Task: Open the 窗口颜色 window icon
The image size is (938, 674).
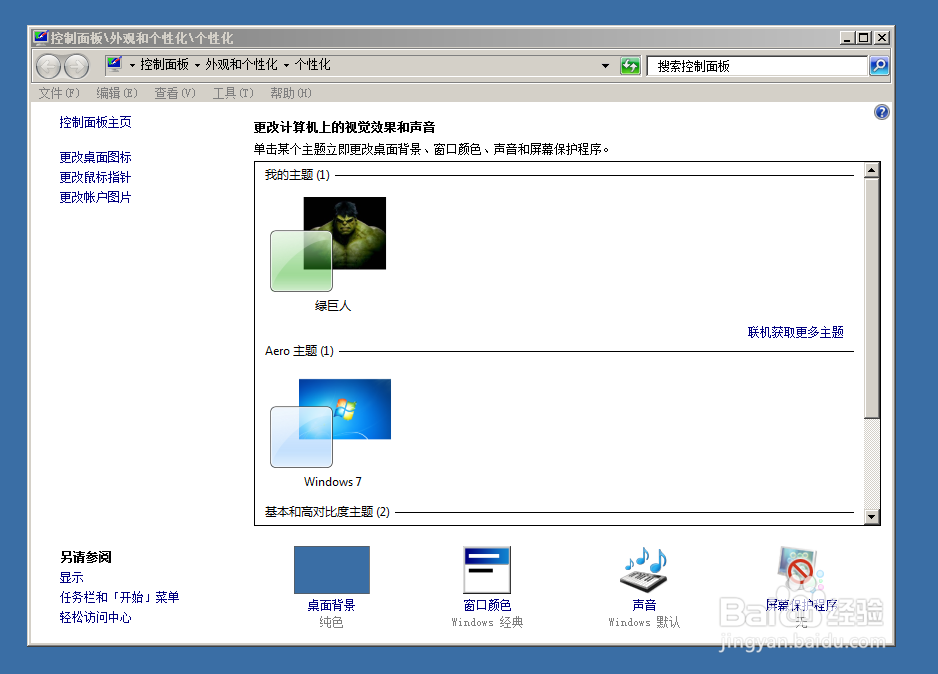Action: [x=487, y=569]
